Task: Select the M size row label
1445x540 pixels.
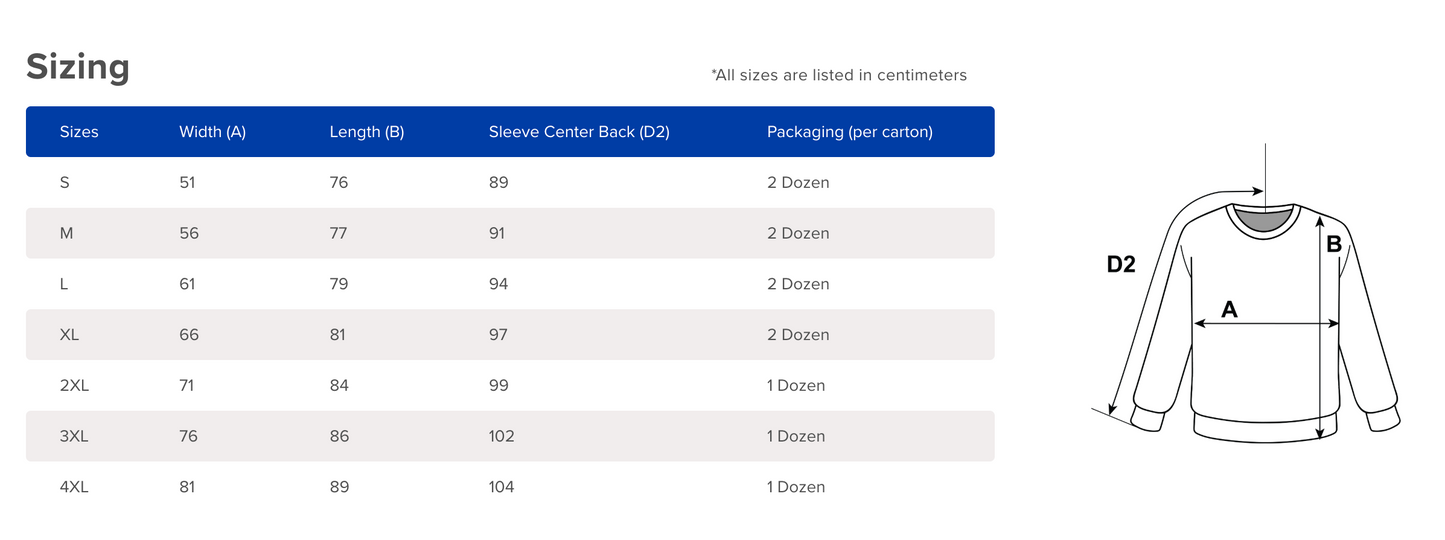Action: (x=67, y=233)
